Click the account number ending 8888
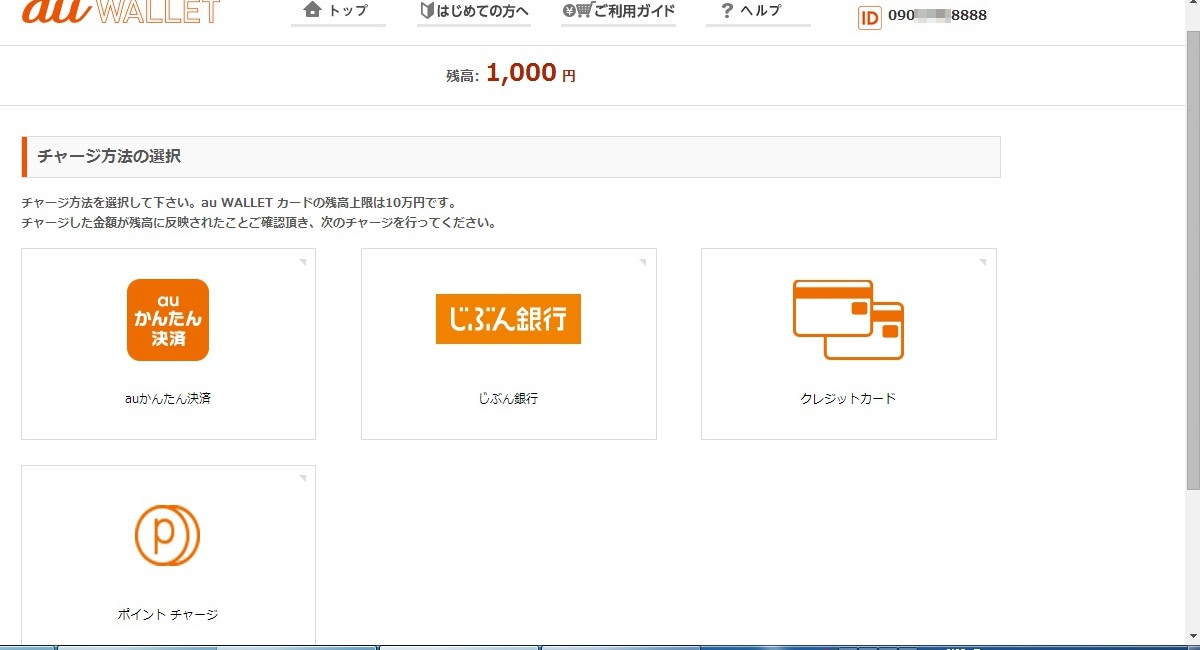Viewport: 1200px width, 650px height. point(937,16)
